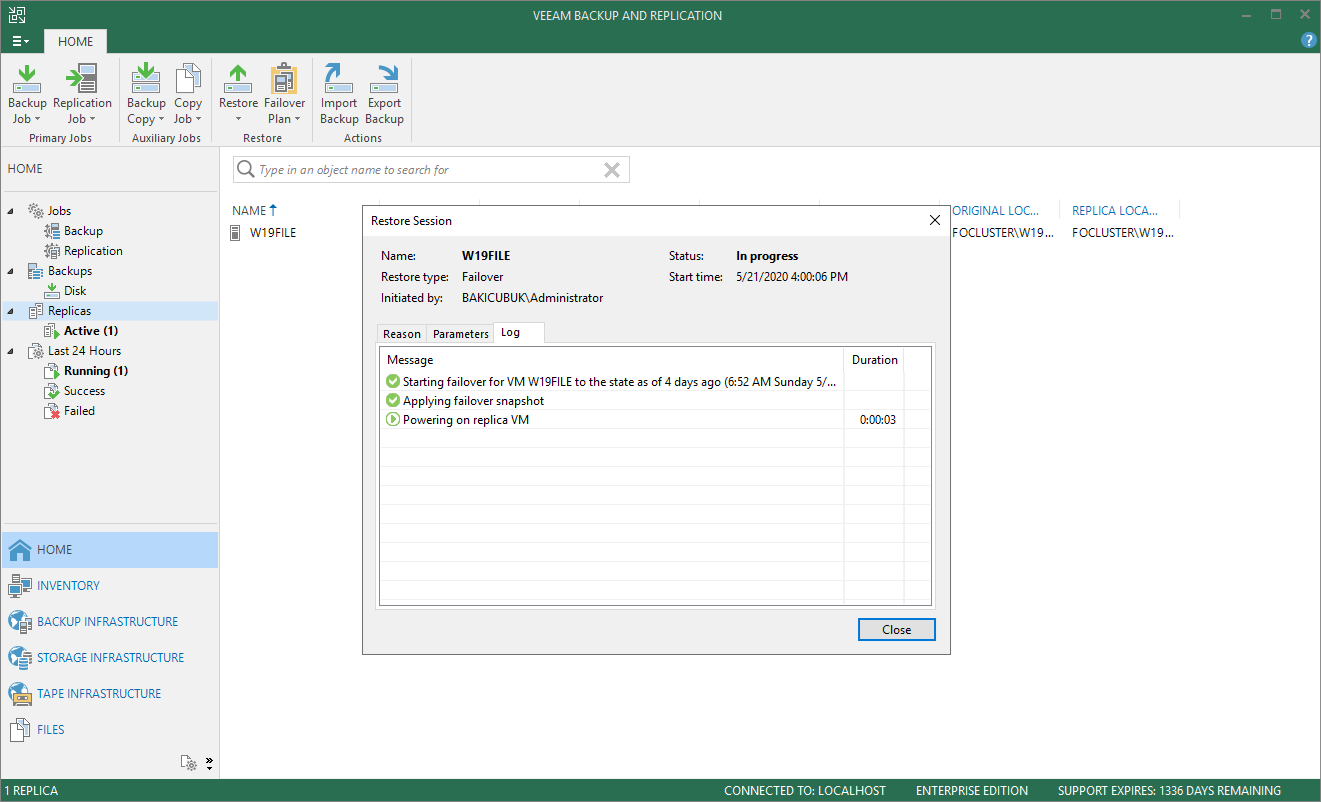Collapse the Backups tree node
The width and height of the screenshot is (1321, 802).
(12, 271)
